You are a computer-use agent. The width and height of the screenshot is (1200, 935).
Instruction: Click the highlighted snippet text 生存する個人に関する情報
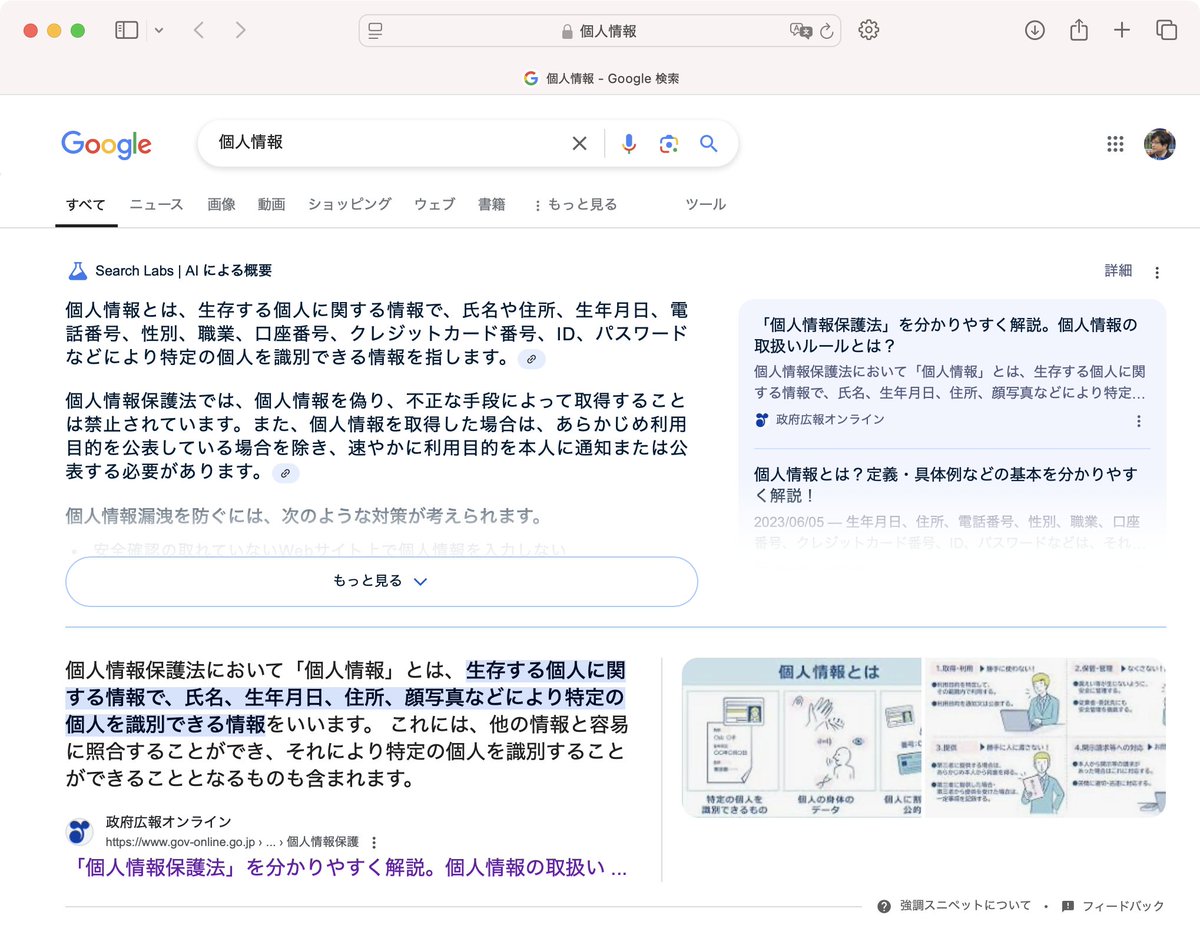[546, 670]
